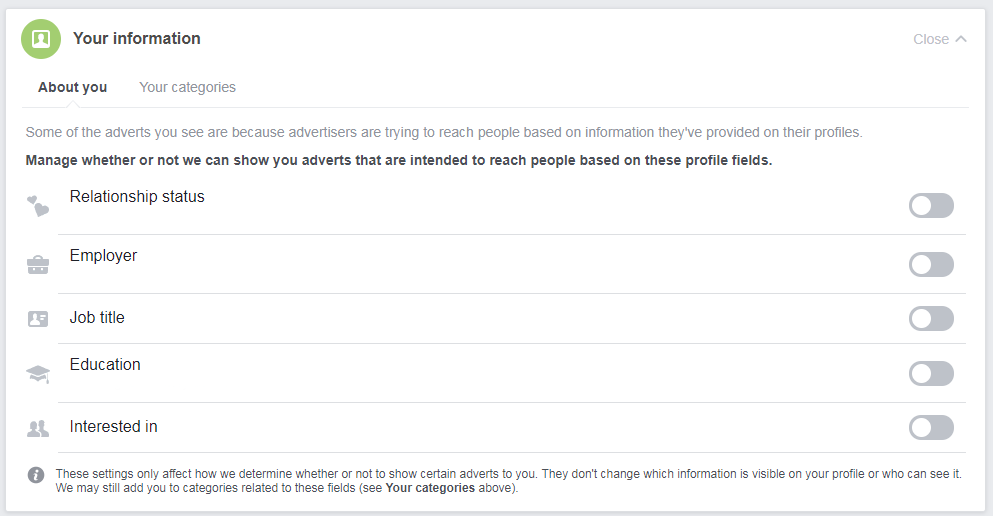
Task: Toggle the Interested in advert setting
Action: [930, 428]
